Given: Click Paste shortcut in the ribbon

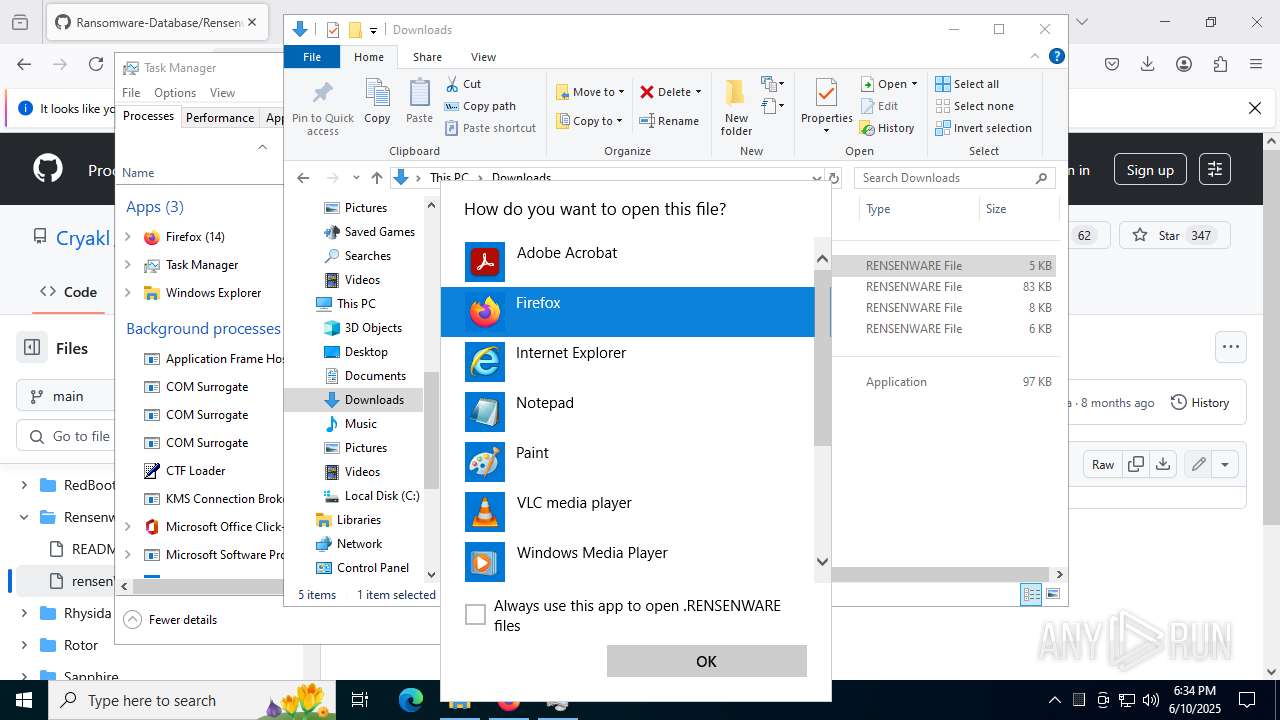Looking at the screenshot, I should [x=490, y=128].
